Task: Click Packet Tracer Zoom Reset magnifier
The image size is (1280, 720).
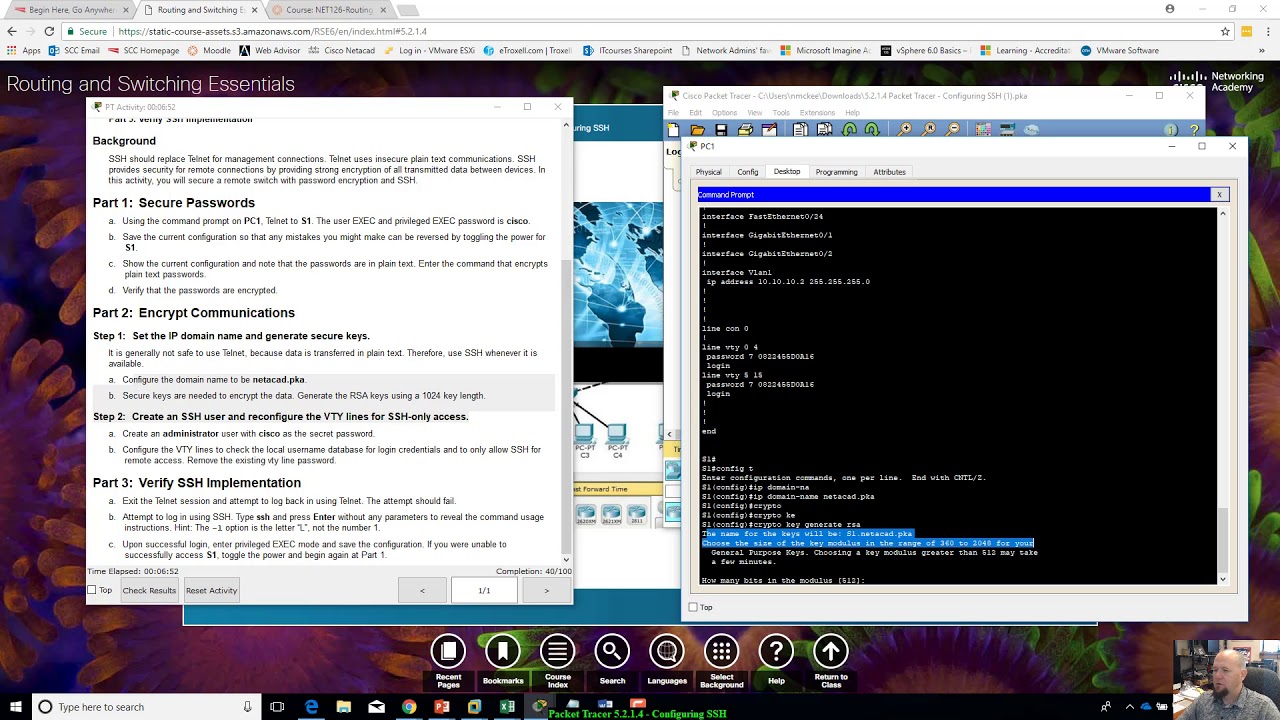Action: coord(929,130)
